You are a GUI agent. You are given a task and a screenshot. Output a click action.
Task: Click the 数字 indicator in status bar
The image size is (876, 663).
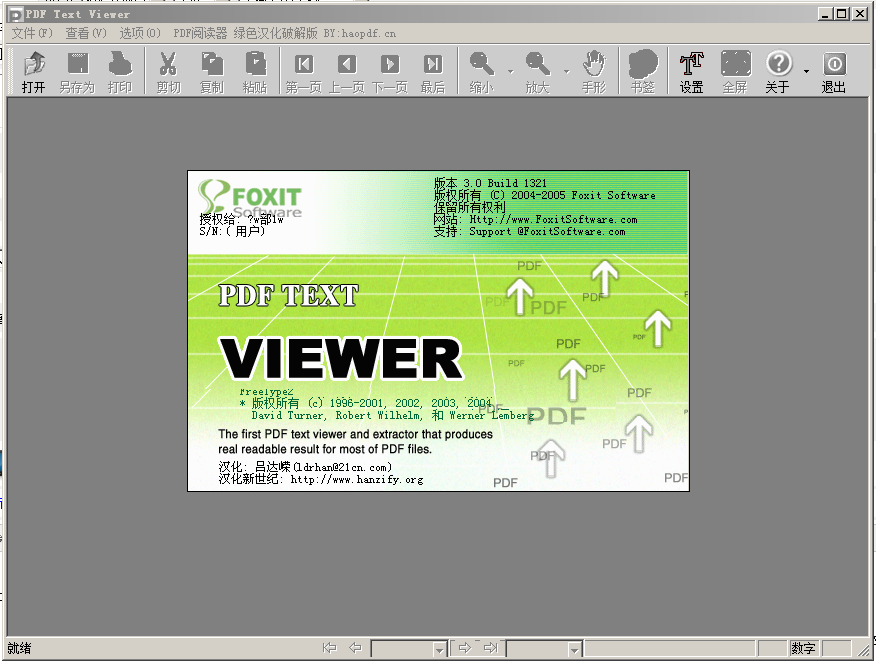803,648
